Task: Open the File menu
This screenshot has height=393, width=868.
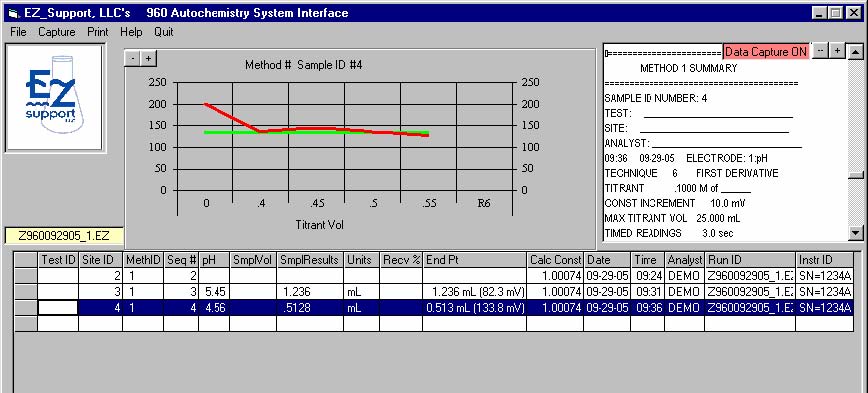Action: pyautogui.click(x=18, y=32)
